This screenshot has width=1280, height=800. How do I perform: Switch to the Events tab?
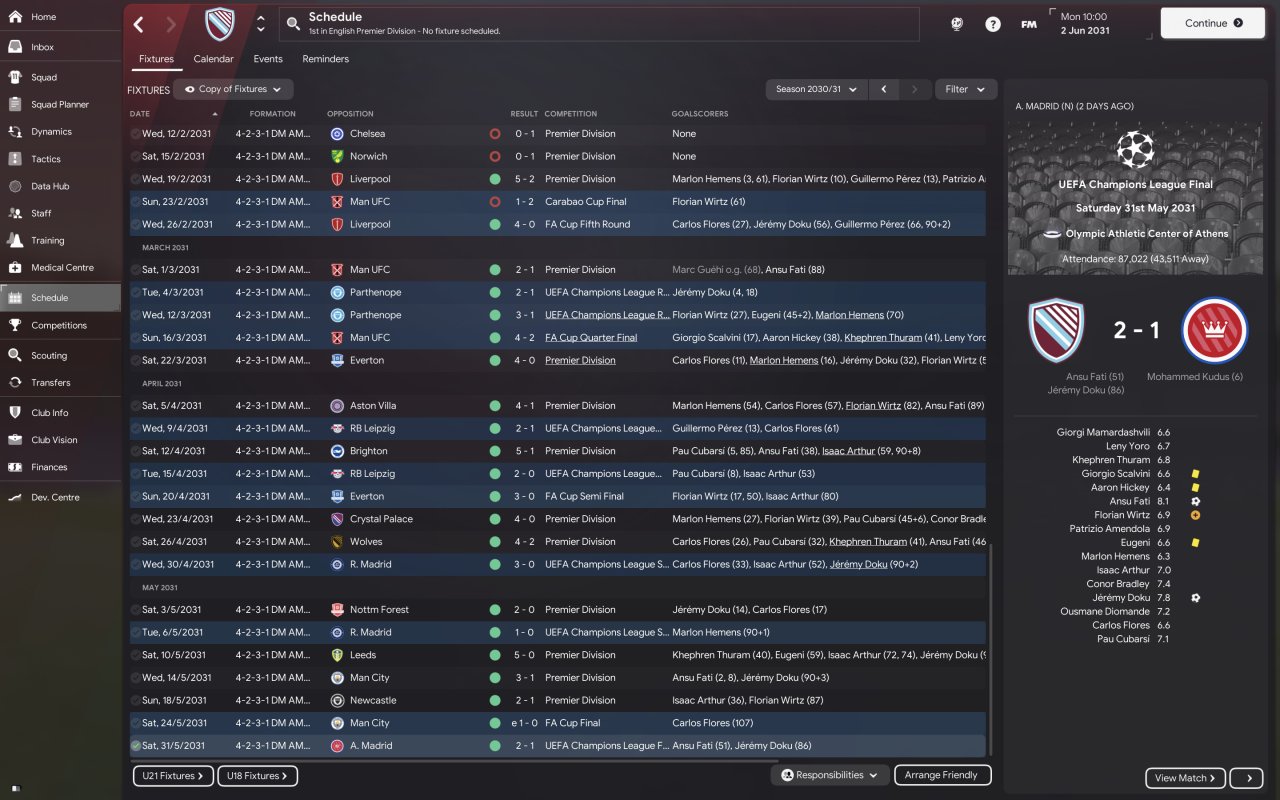(268, 59)
